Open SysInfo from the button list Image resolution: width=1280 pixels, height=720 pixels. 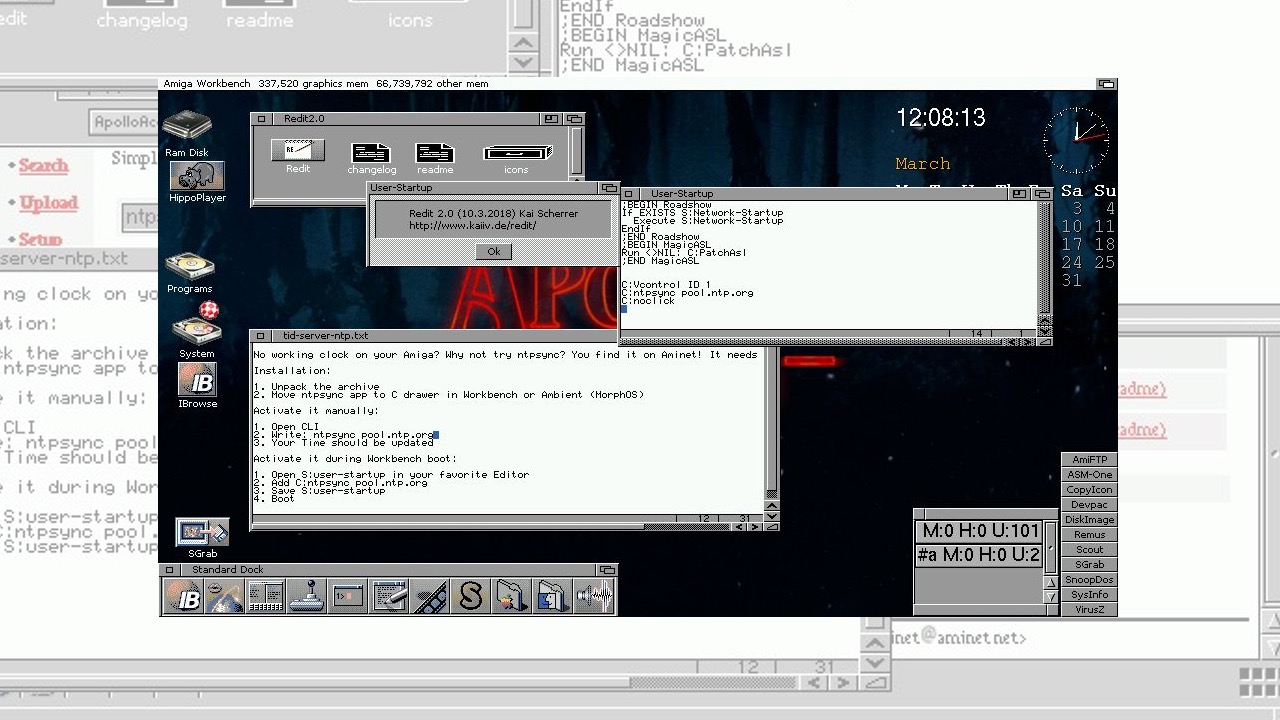[1089, 595]
